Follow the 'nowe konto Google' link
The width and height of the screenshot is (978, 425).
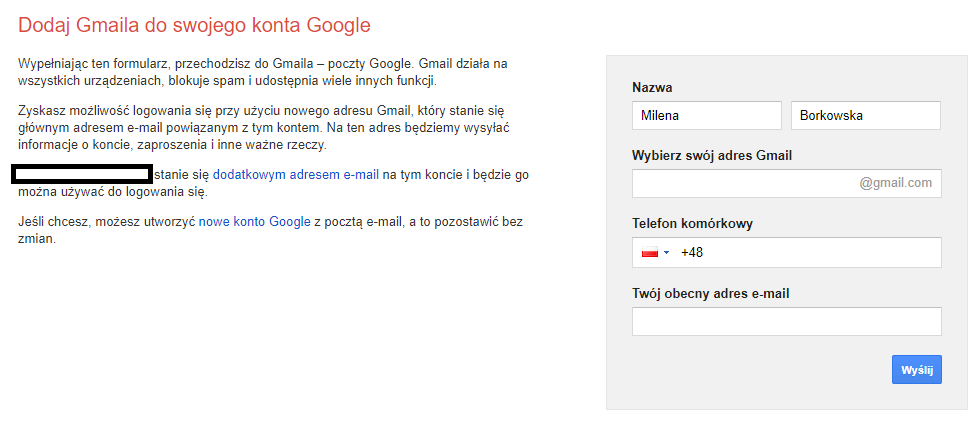click(254, 222)
